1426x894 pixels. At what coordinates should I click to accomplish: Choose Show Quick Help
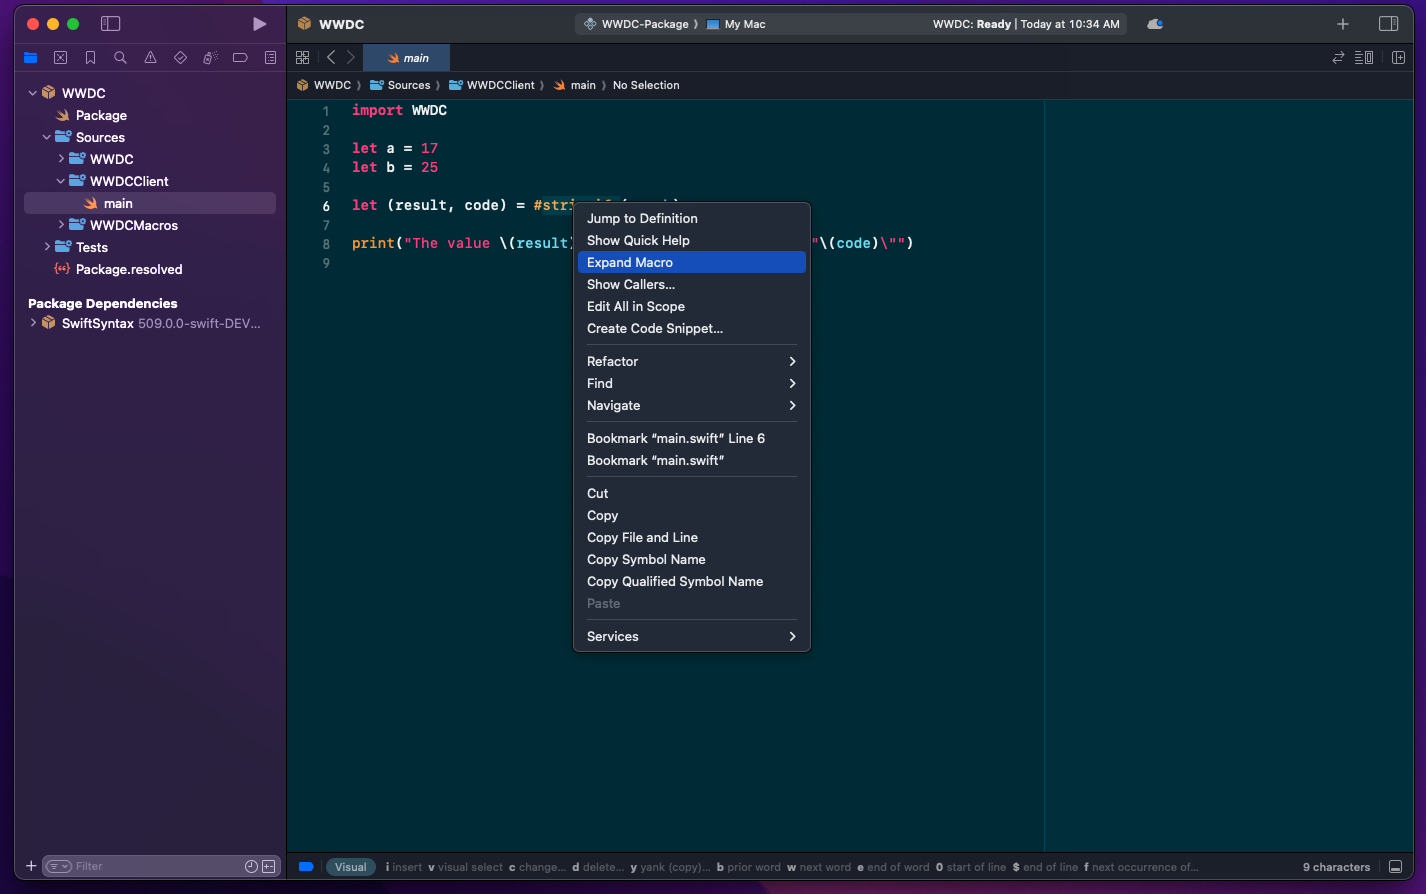pos(692,240)
